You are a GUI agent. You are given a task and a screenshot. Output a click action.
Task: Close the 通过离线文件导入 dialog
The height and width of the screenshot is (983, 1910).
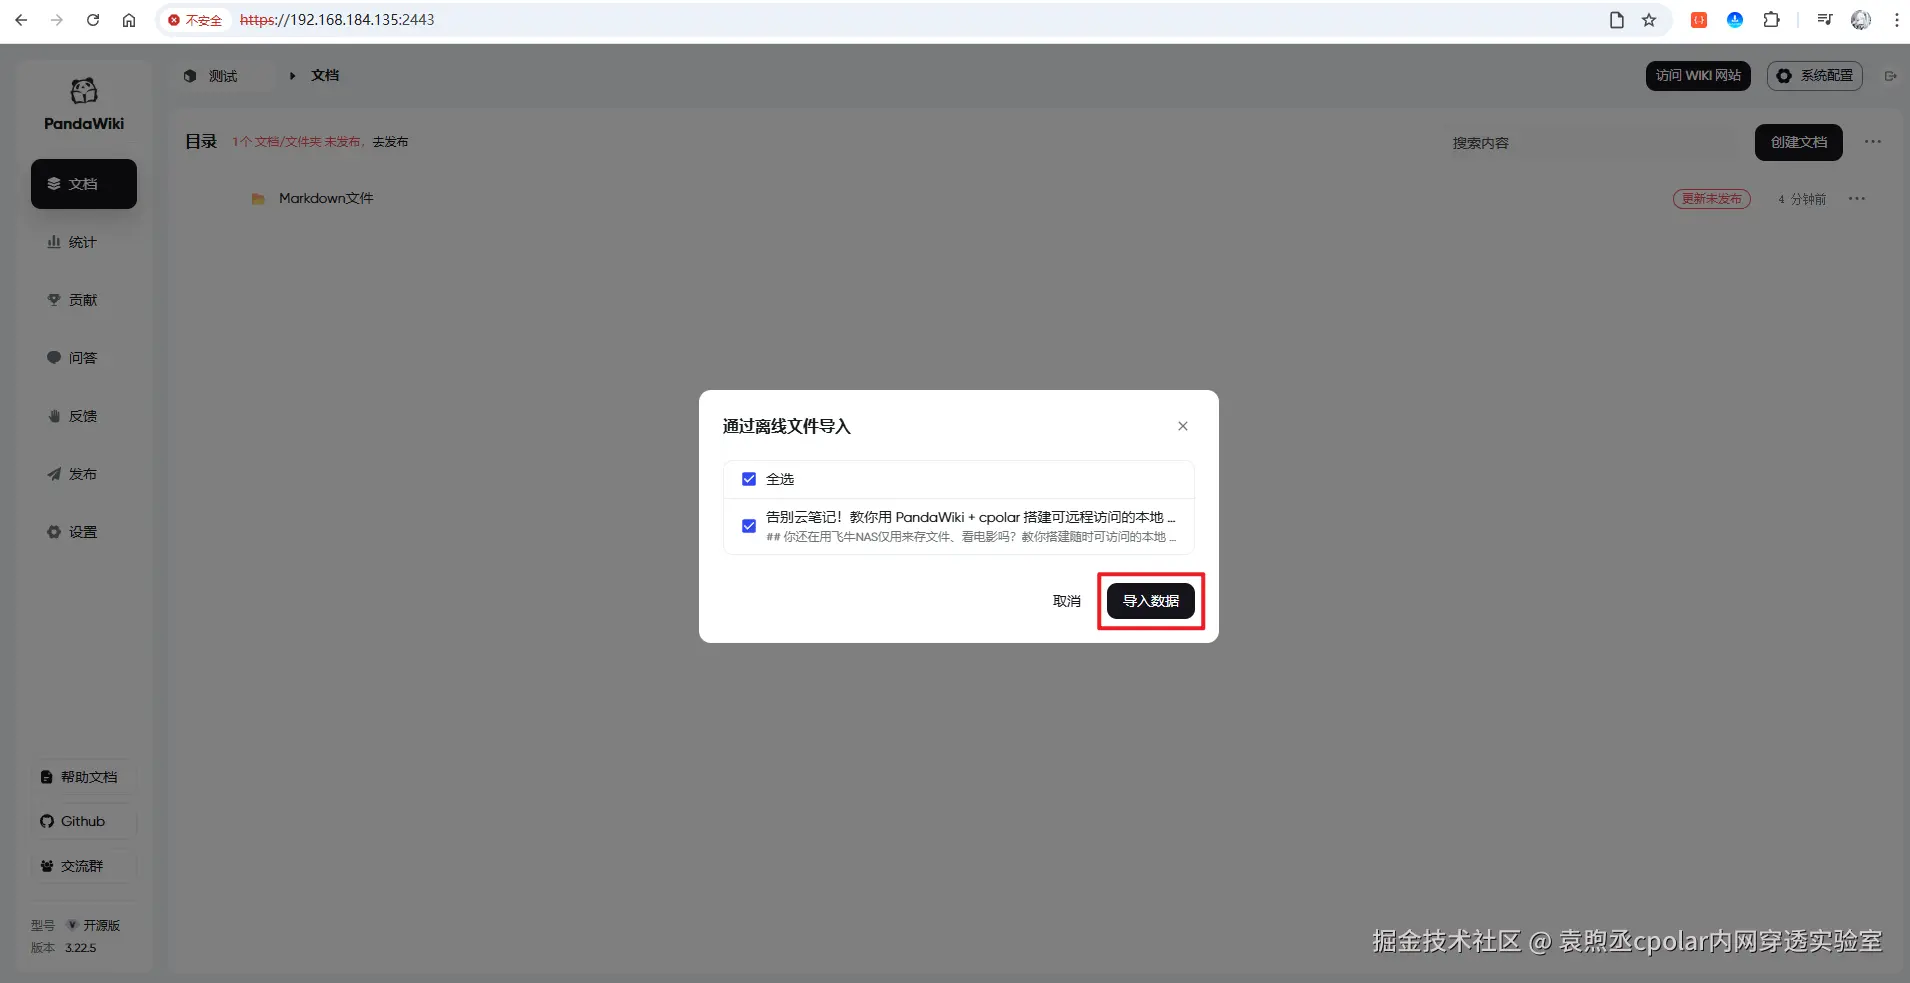tap(1183, 426)
